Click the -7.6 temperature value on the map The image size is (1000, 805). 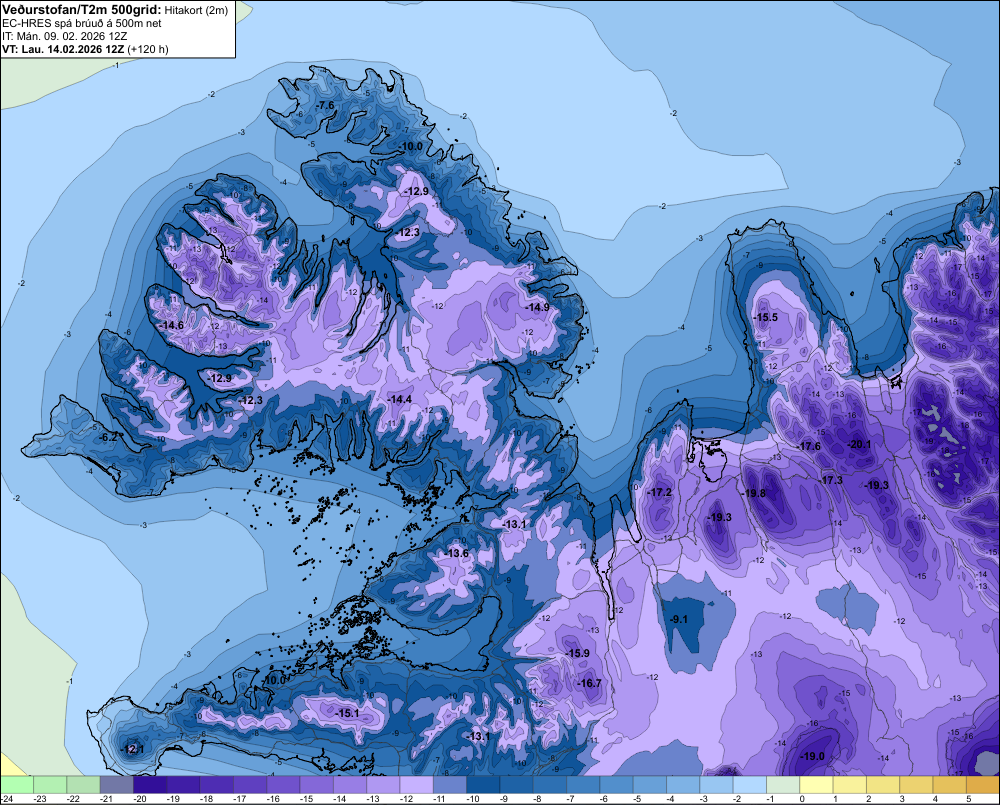[325, 105]
